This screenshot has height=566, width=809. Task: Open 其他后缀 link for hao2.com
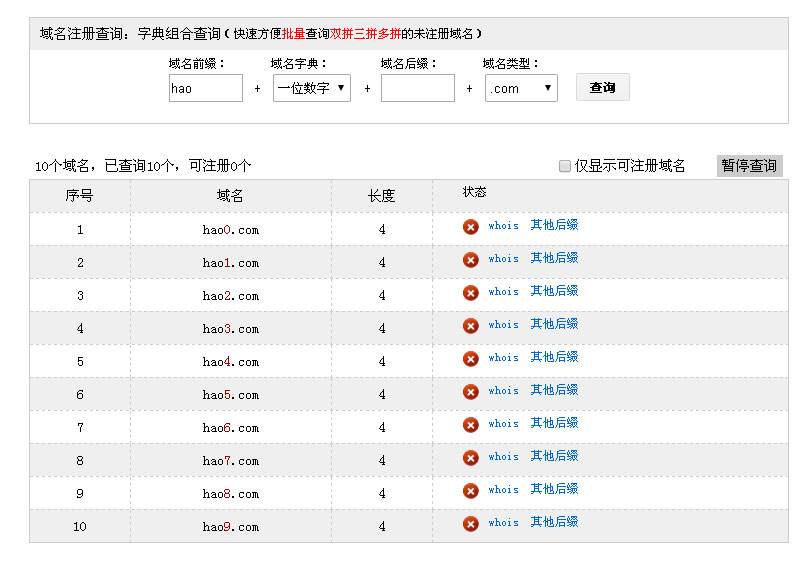coord(555,291)
